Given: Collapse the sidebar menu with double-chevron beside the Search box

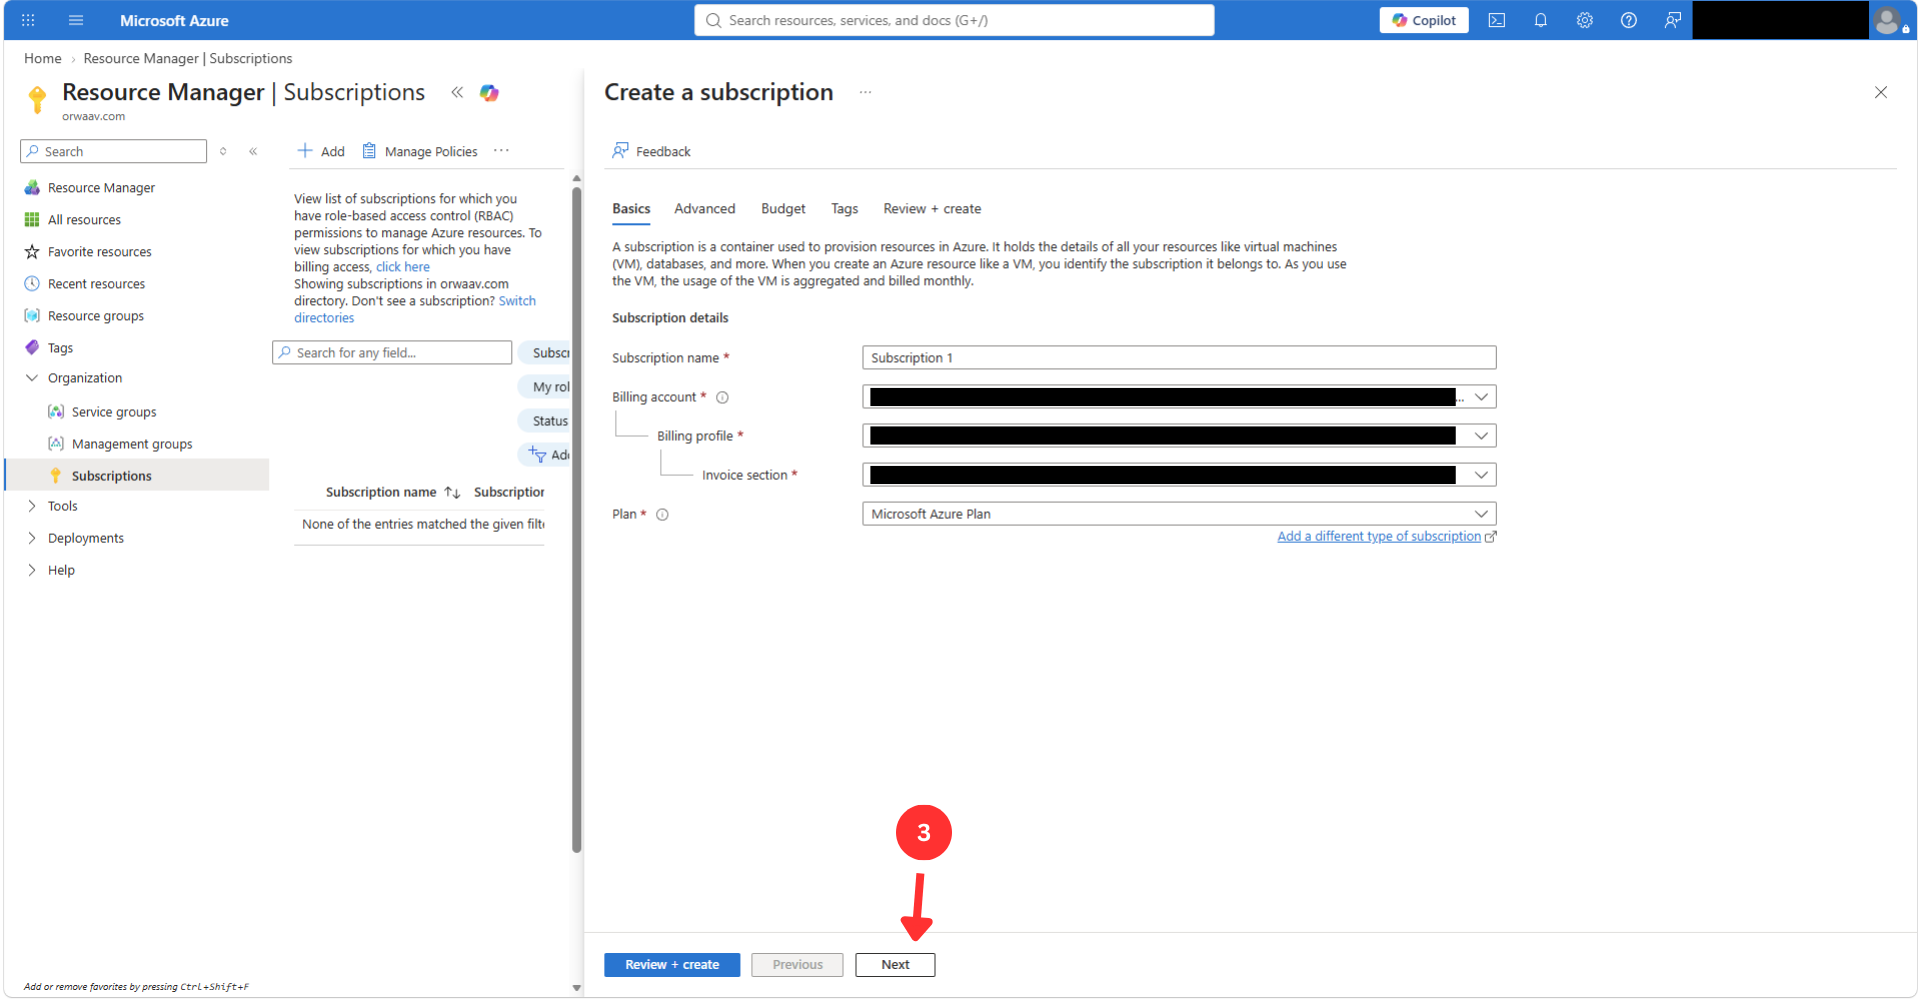Looking at the screenshot, I should pyautogui.click(x=253, y=151).
